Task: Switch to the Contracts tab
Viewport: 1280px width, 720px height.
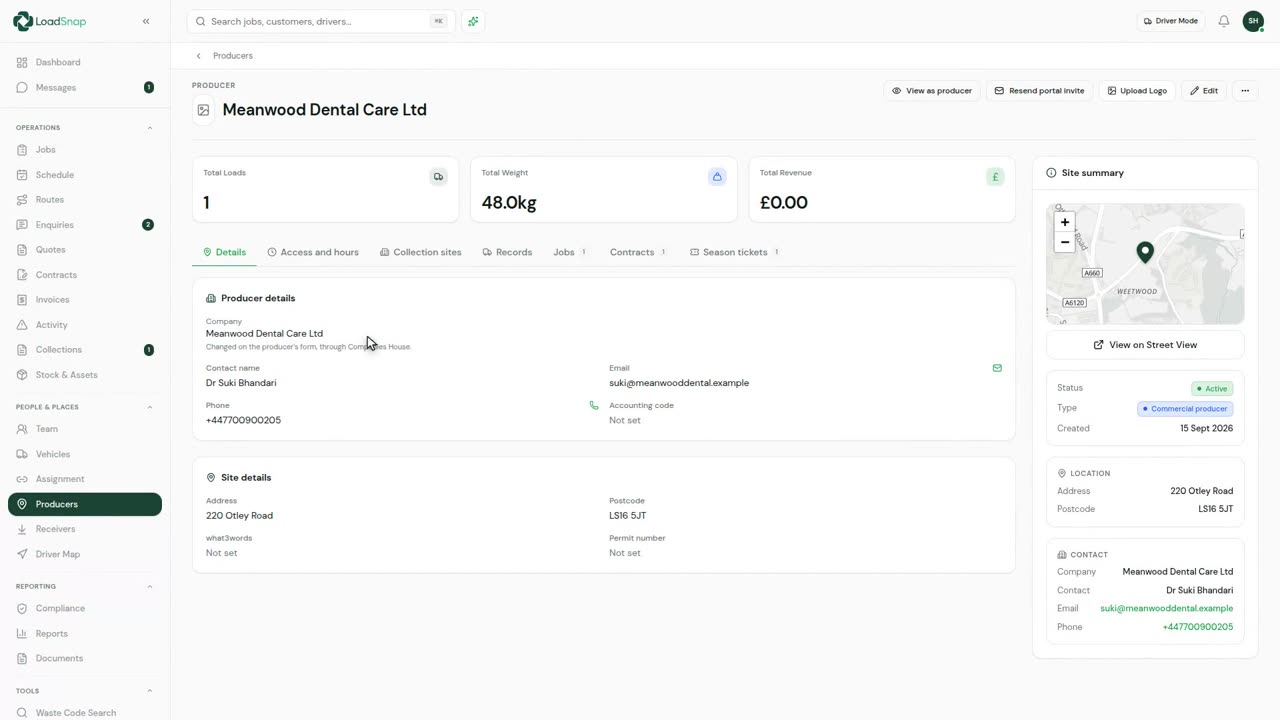Action: 638,252
